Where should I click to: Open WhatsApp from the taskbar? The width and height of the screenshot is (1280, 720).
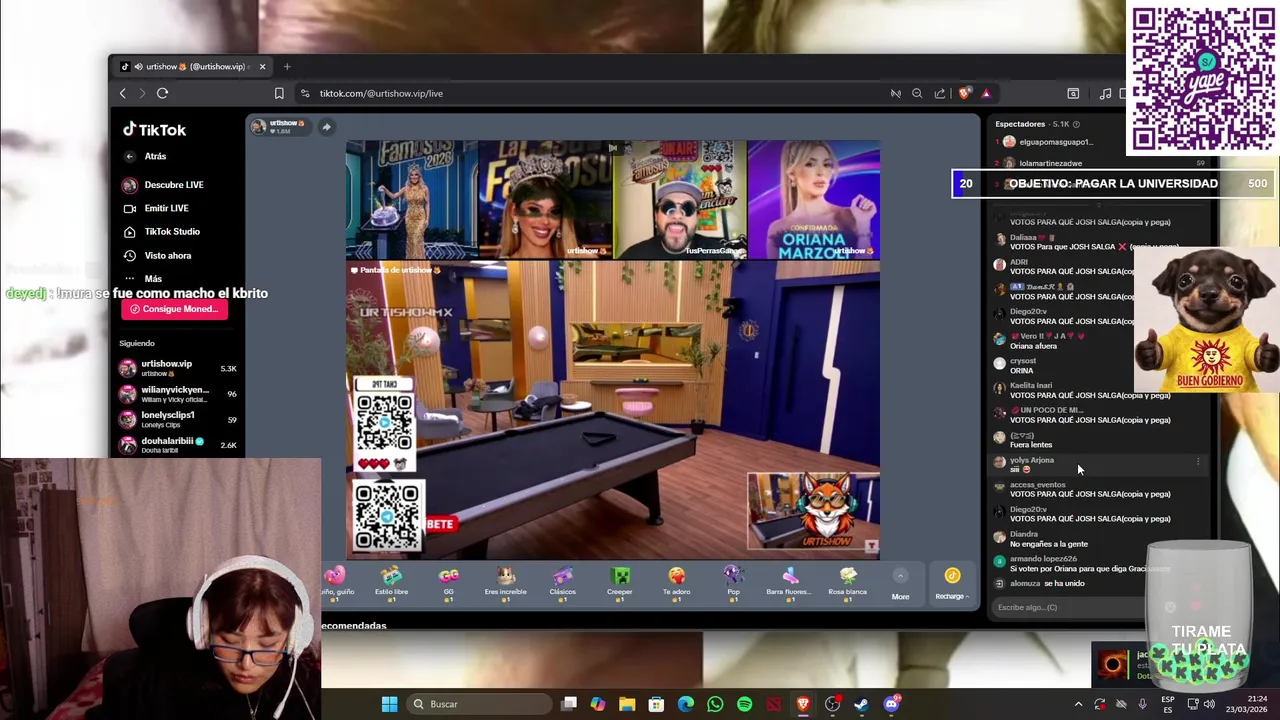[715, 704]
